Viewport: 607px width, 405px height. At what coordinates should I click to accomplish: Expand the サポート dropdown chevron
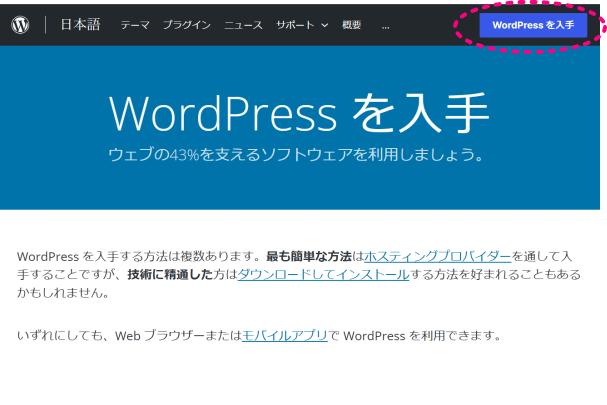[x=325, y=26]
